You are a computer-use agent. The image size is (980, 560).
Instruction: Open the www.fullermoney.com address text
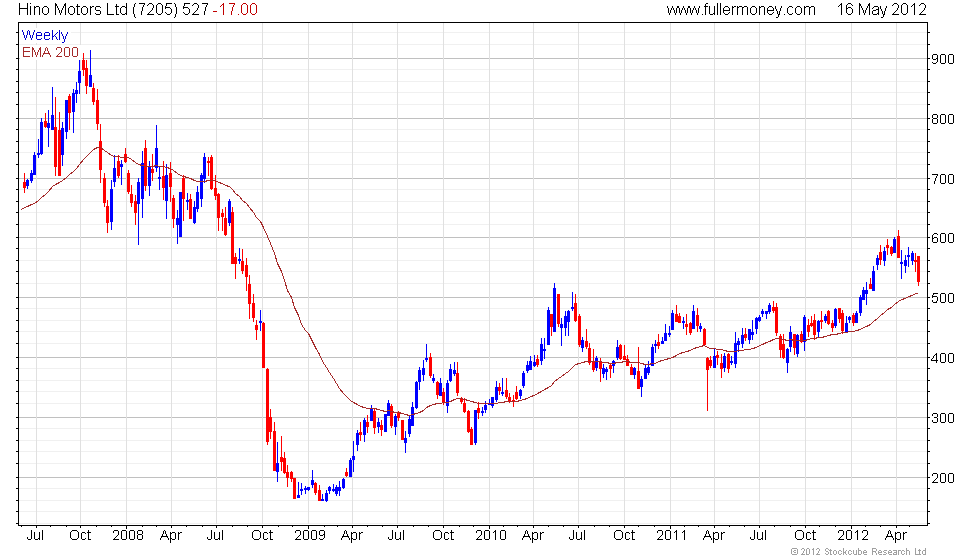tap(741, 9)
